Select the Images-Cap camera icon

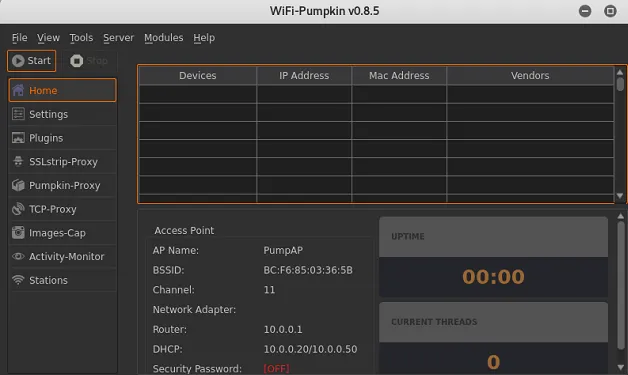point(18,232)
